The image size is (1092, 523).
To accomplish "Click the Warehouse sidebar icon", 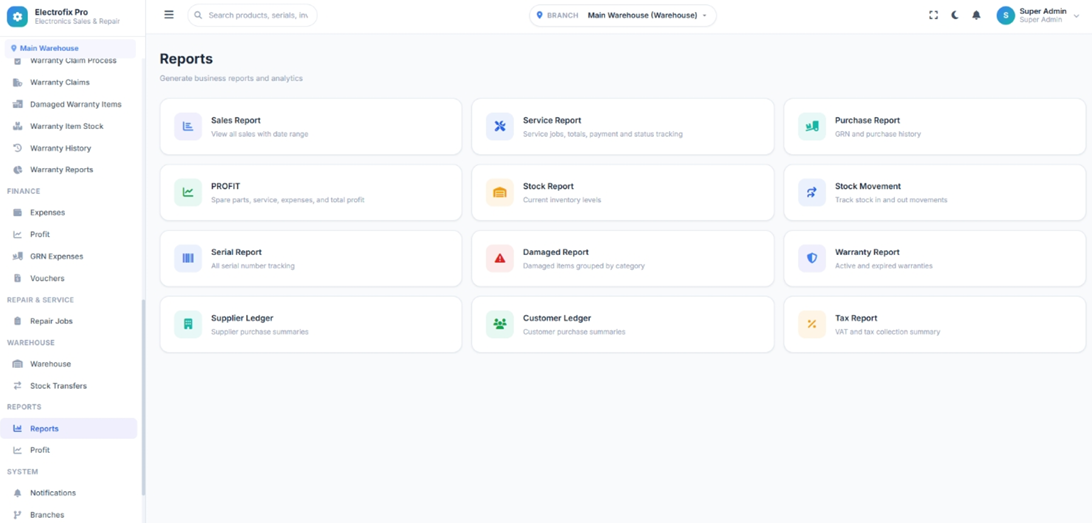I will [x=17, y=364].
